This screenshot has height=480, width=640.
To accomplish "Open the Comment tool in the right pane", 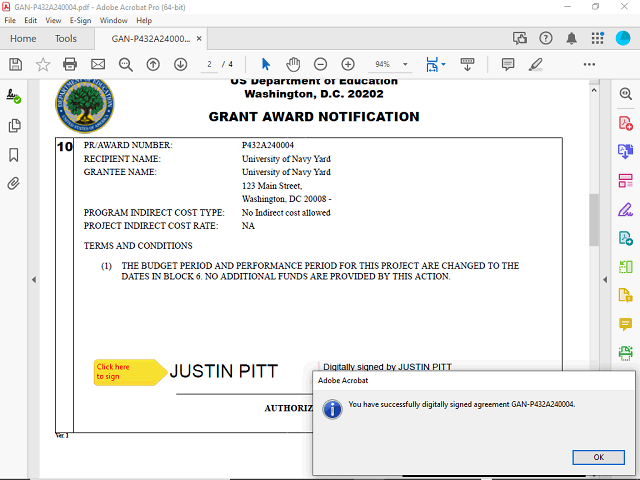I will coord(626,324).
